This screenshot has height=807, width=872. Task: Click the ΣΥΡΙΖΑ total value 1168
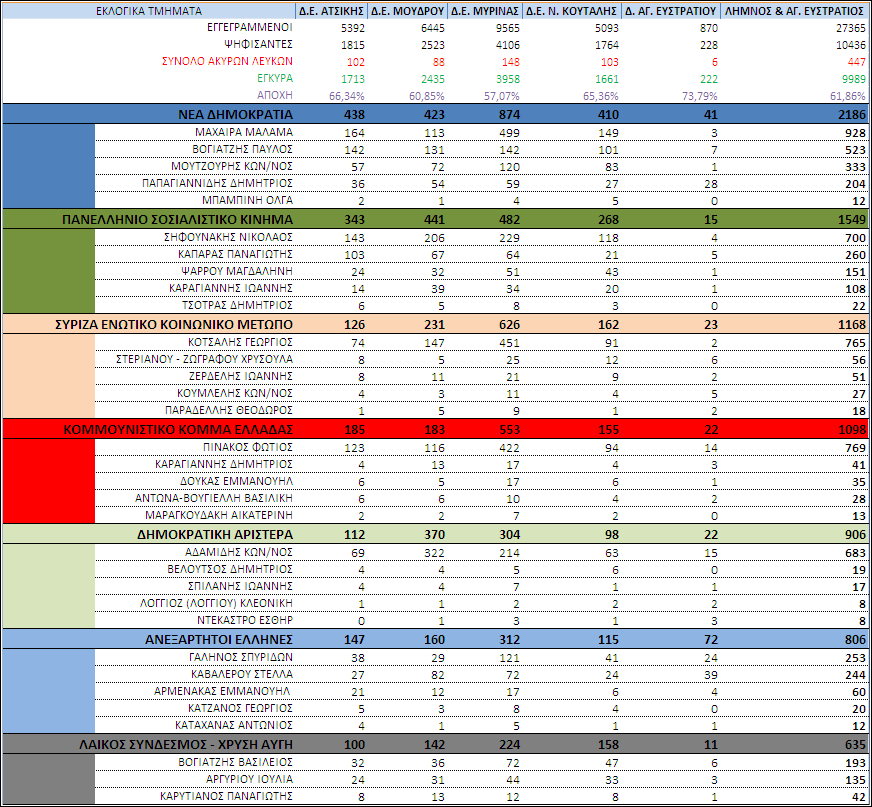pyautogui.click(x=852, y=324)
